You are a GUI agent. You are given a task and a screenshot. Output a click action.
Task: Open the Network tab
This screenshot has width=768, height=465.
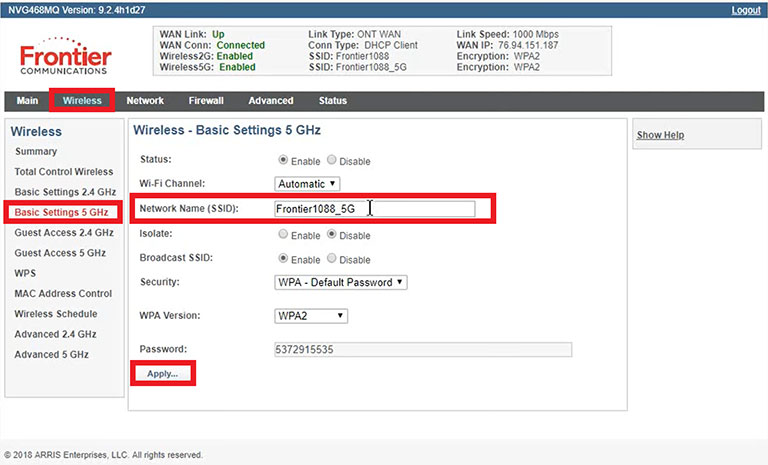coord(145,100)
